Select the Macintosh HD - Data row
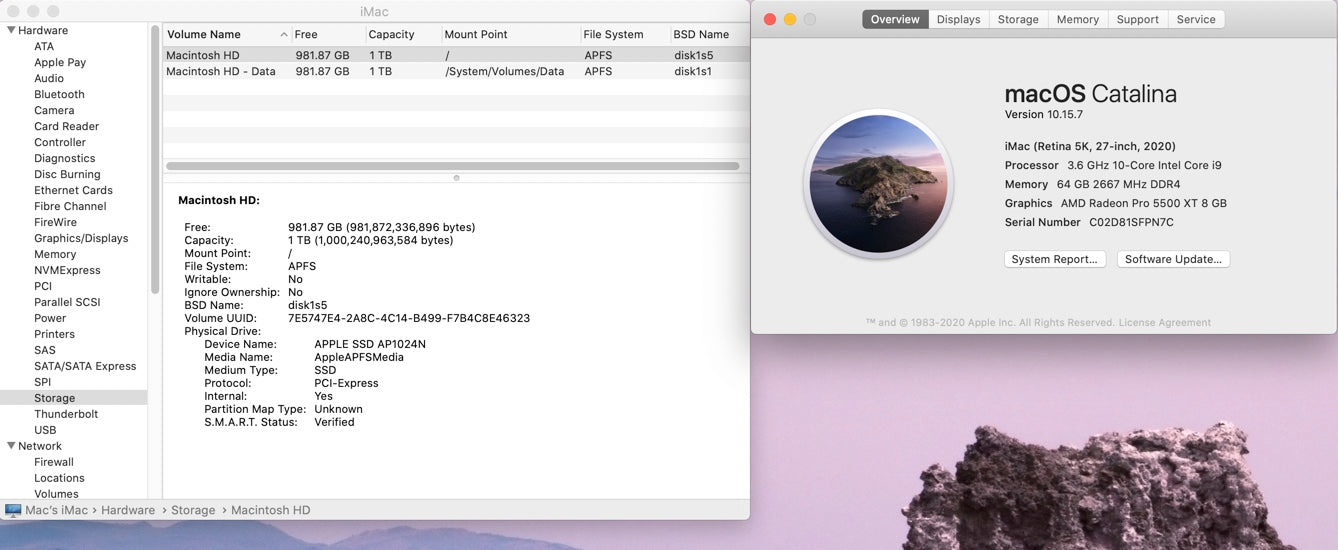Screen dimensions: 1338x550 pos(456,71)
